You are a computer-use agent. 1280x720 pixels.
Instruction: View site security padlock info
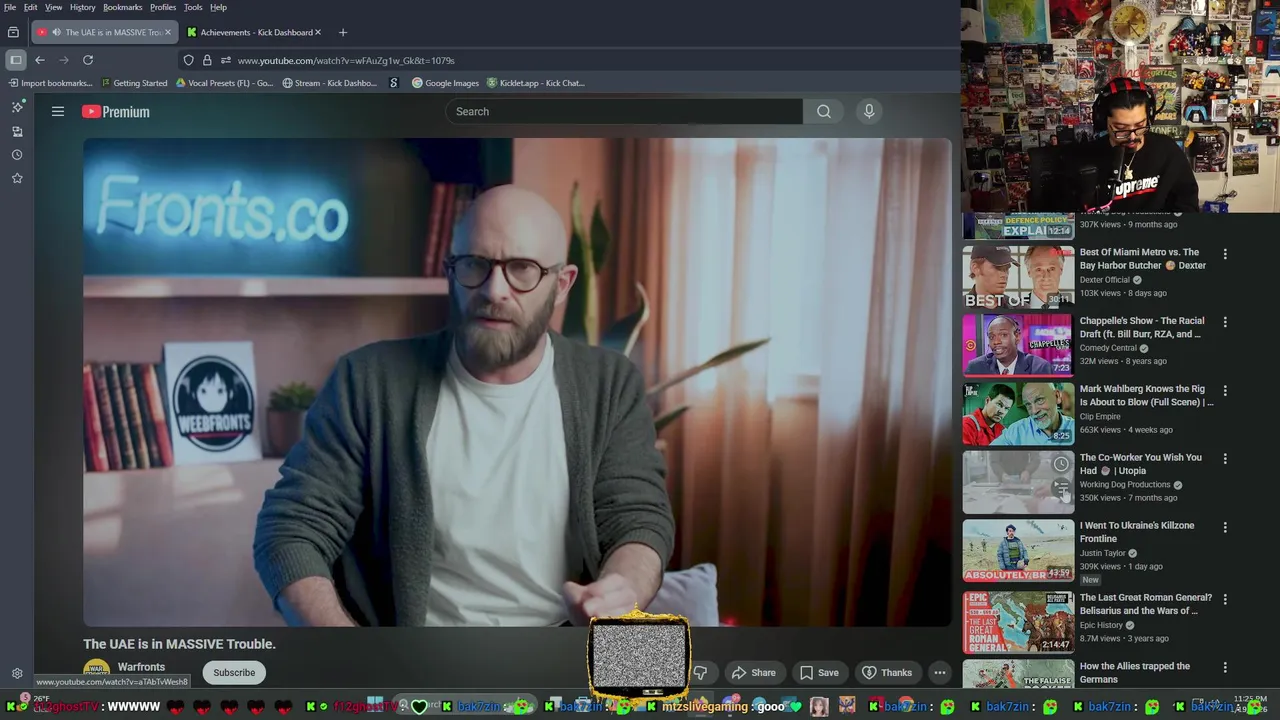click(x=207, y=60)
